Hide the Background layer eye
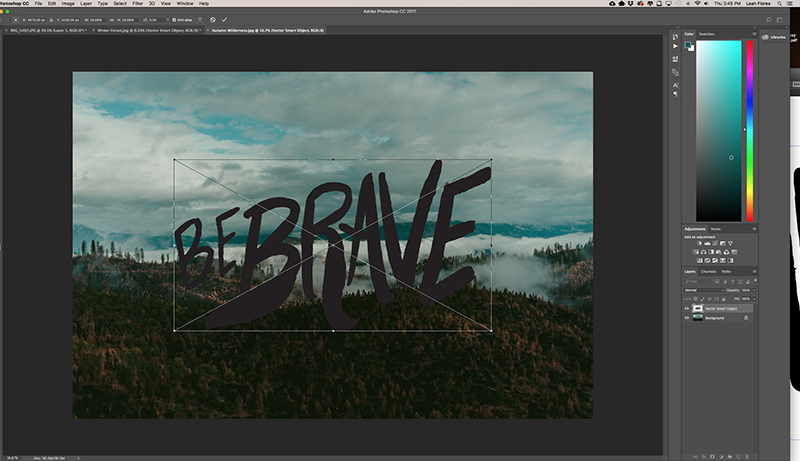Image resolution: width=800 pixels, height=461 pixels. [687, 318]
